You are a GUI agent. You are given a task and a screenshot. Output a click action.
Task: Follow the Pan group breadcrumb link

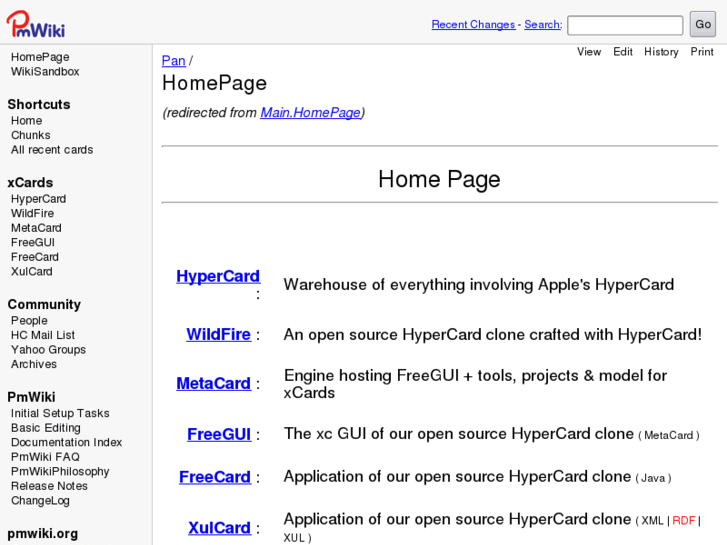pyautogui.click(x=173, y=61)
